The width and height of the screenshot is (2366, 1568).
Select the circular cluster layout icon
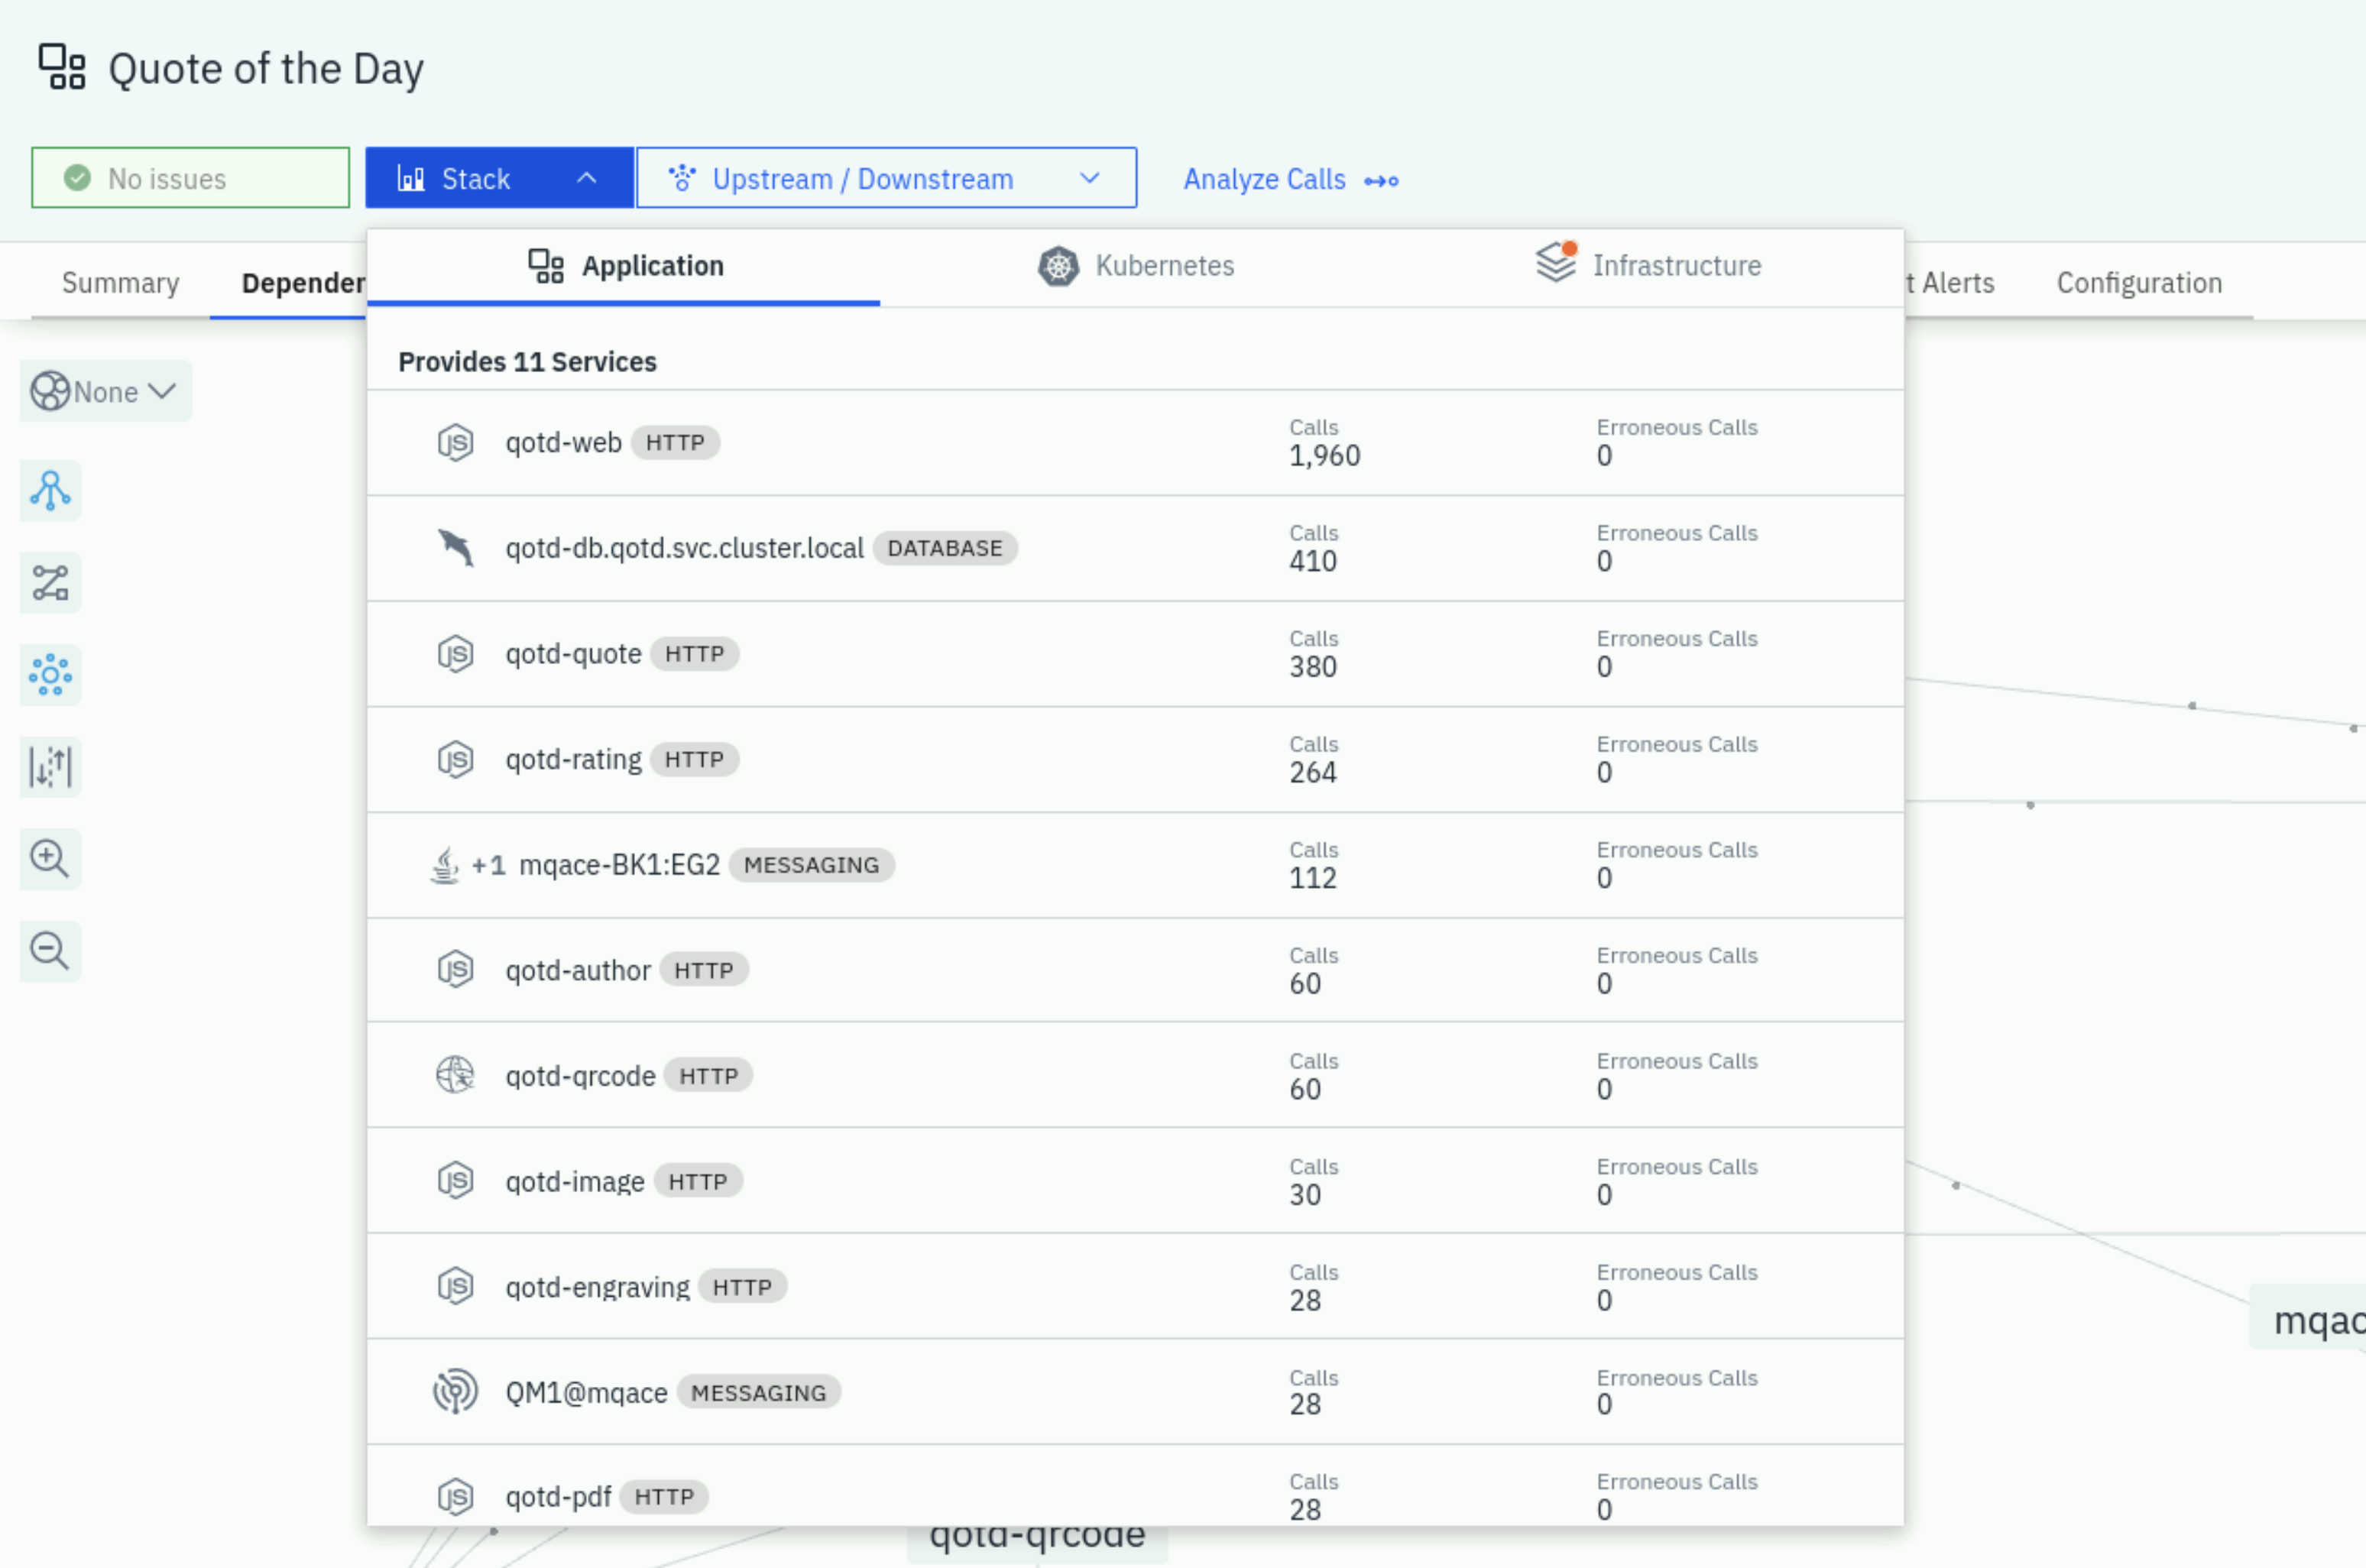point(50,675)
